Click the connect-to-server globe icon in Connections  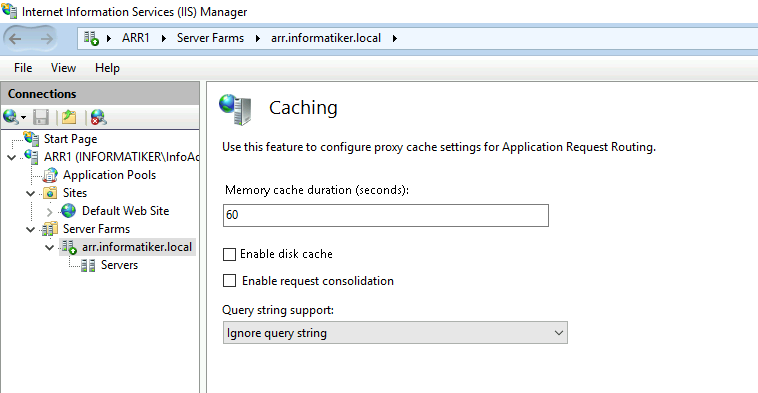click(11, 117)
